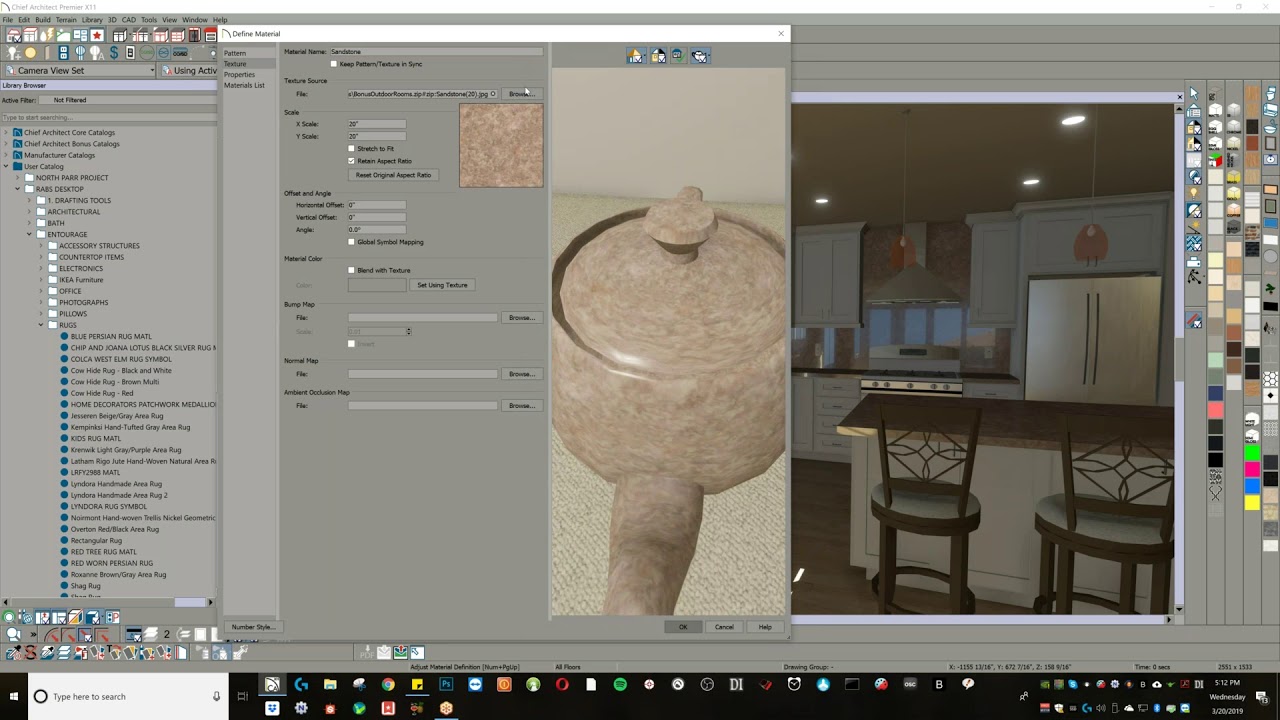
Task: Open Google Chrome from the taskbar
Action: tap(388, 685)
